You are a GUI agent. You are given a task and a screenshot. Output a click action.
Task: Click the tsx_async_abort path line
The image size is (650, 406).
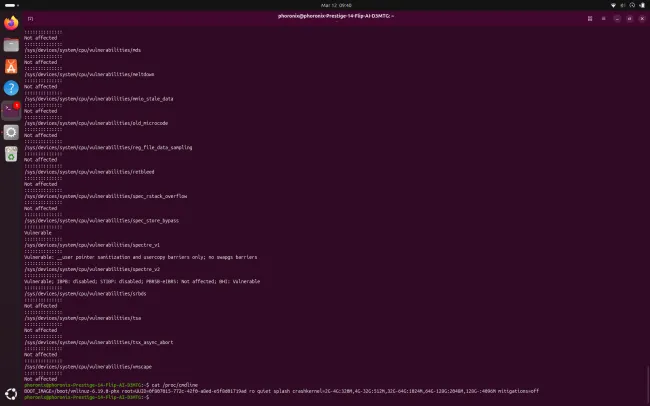[99, 343]
